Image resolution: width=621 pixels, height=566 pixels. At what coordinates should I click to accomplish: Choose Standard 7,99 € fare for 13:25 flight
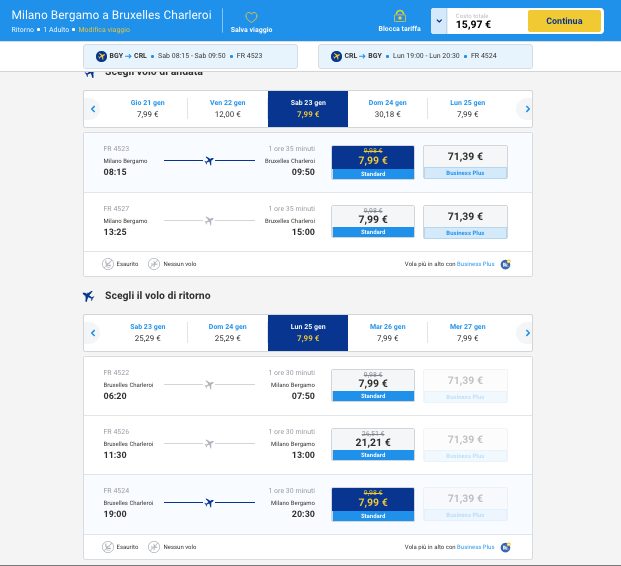[x=372, y=221]
